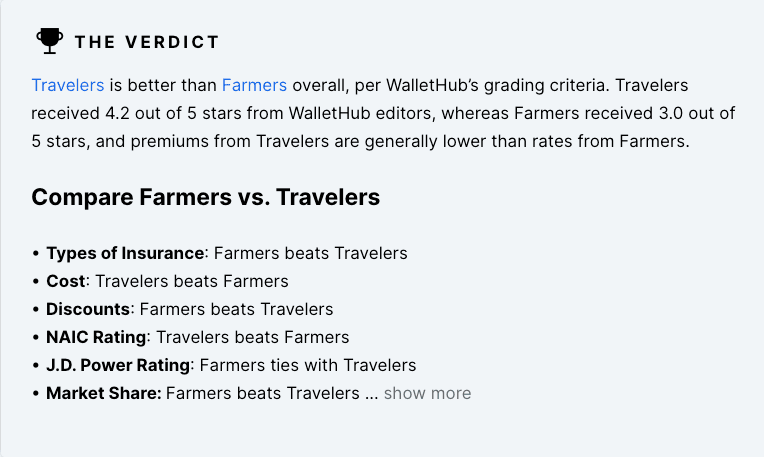
Task: Click "Travelers beats Farmers" in the NAIC row
Action: click(x=252, y=337)
